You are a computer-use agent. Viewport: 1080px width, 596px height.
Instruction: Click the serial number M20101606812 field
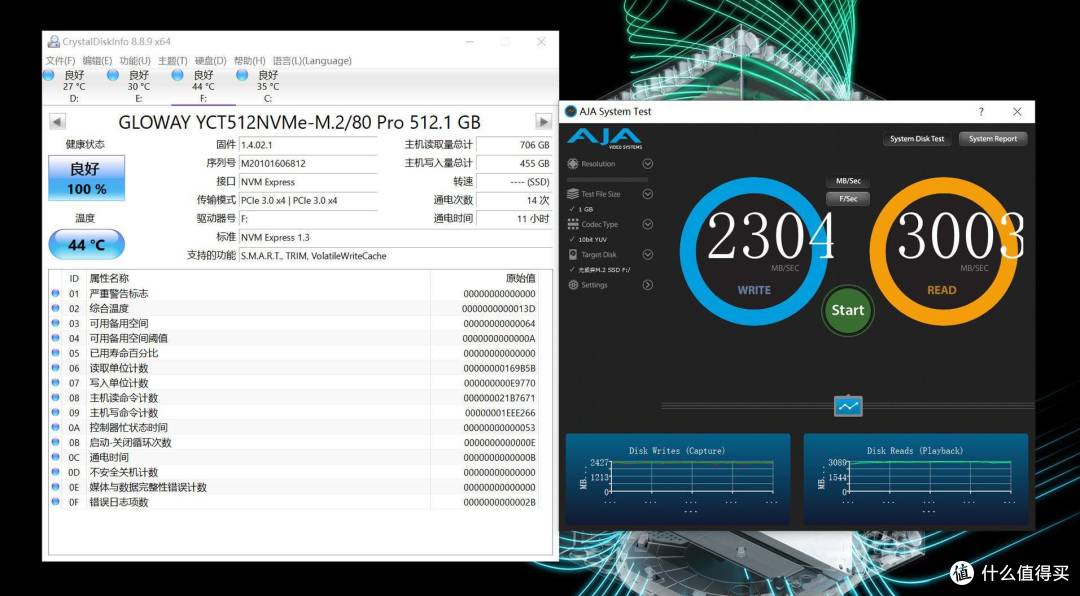(308, 163)
